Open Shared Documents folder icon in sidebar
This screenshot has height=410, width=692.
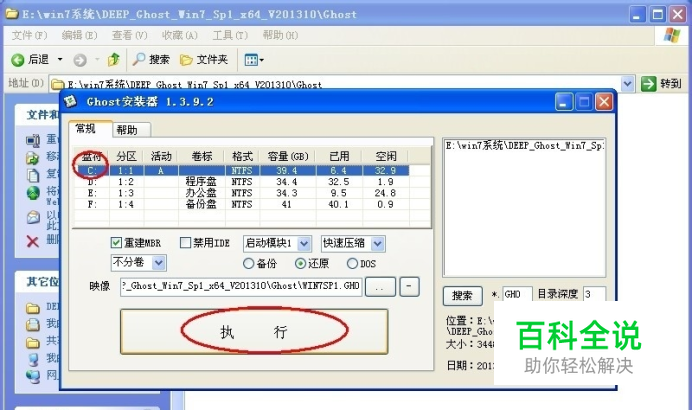tap(33, 342)
